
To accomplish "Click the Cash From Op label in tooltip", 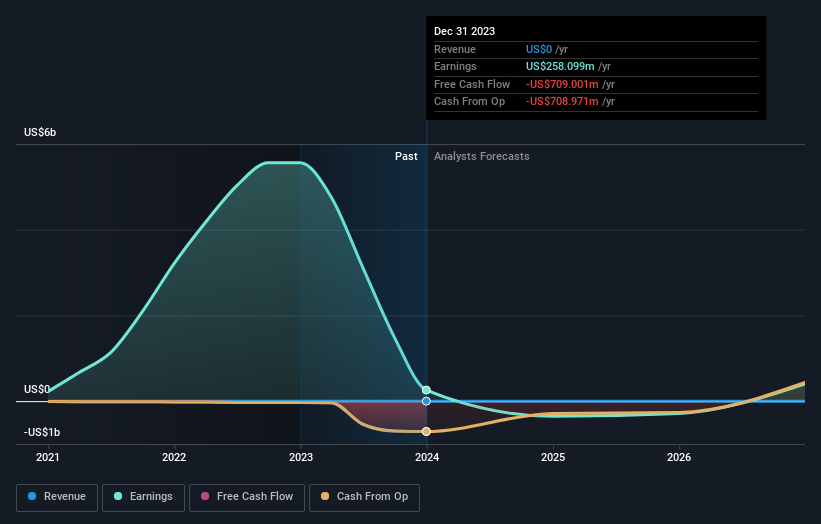I will tap(470, 102).
